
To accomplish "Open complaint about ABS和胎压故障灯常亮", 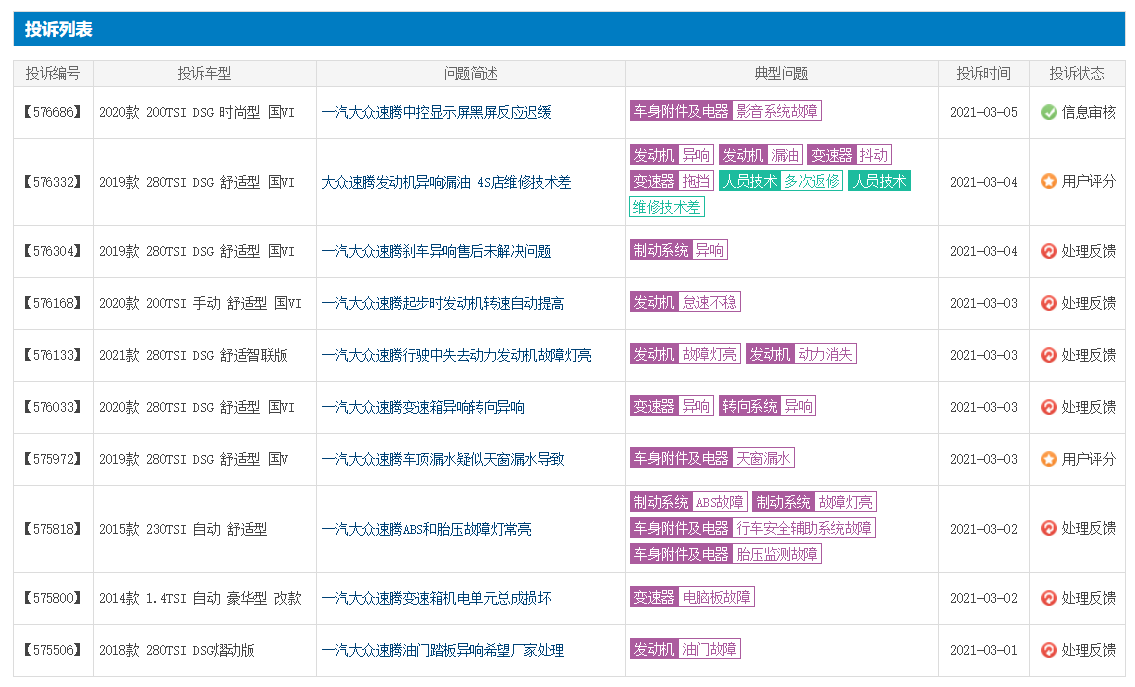I will [x=426, y=529].
